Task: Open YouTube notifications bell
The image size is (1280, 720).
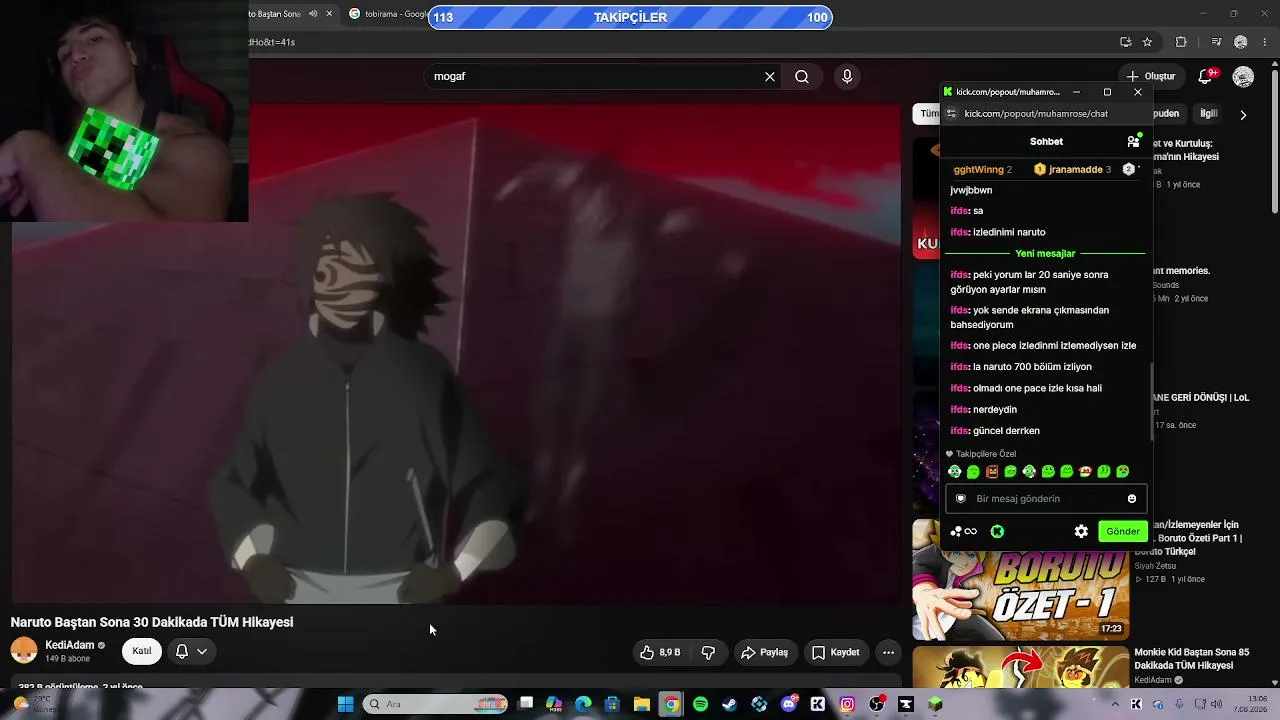Action: (1206, 76)
